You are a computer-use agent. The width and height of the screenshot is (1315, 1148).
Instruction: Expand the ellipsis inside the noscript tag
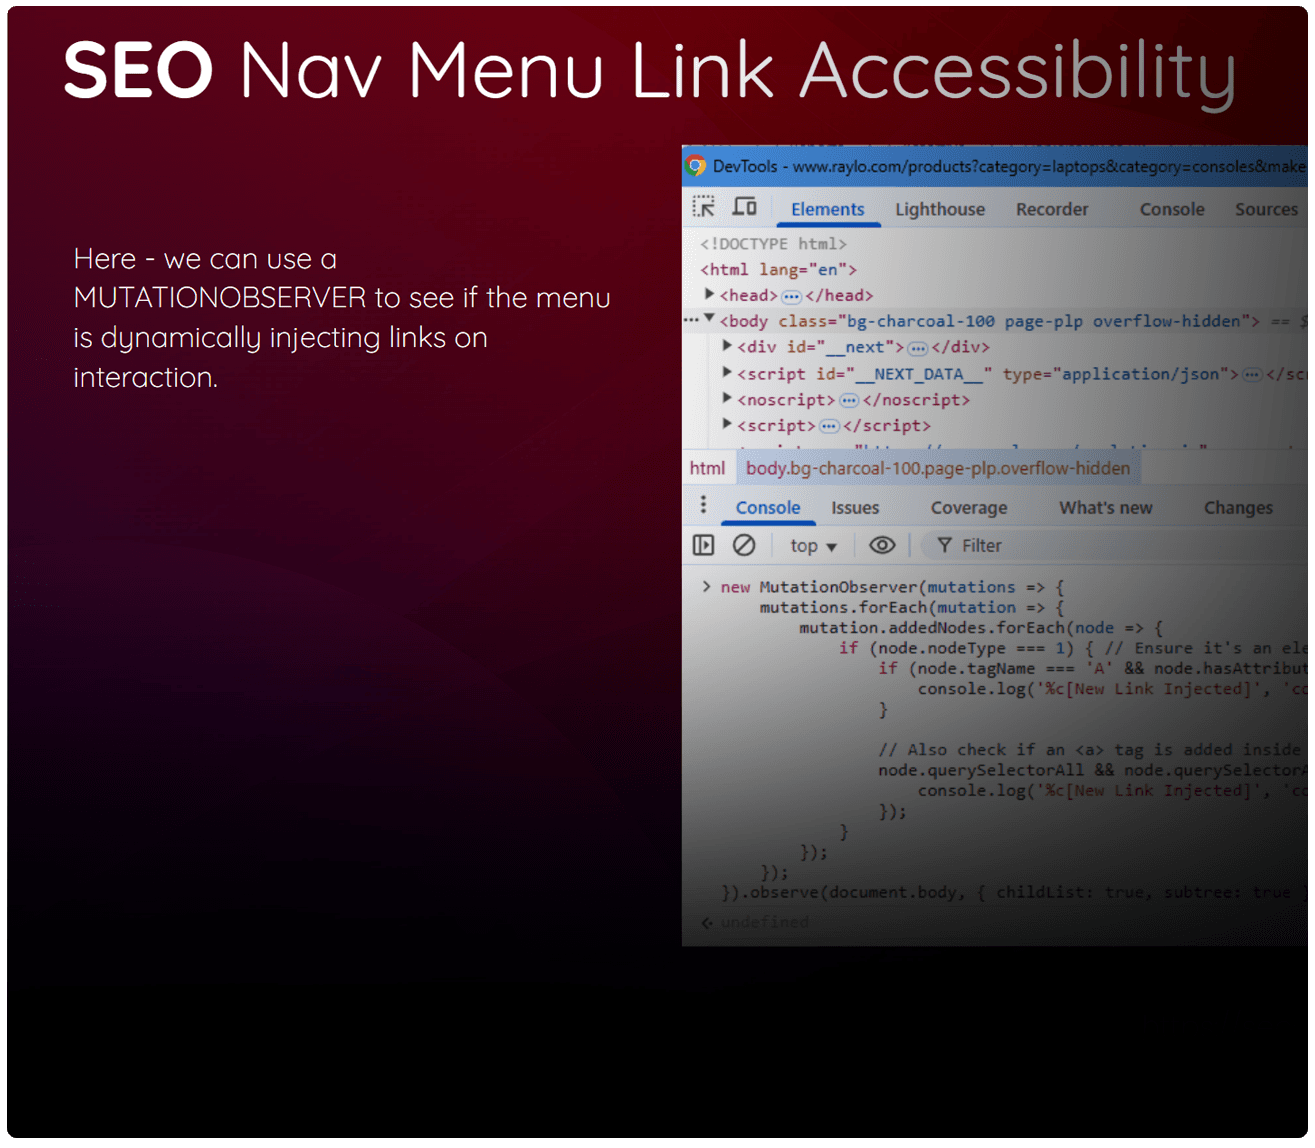click(849, 400)
